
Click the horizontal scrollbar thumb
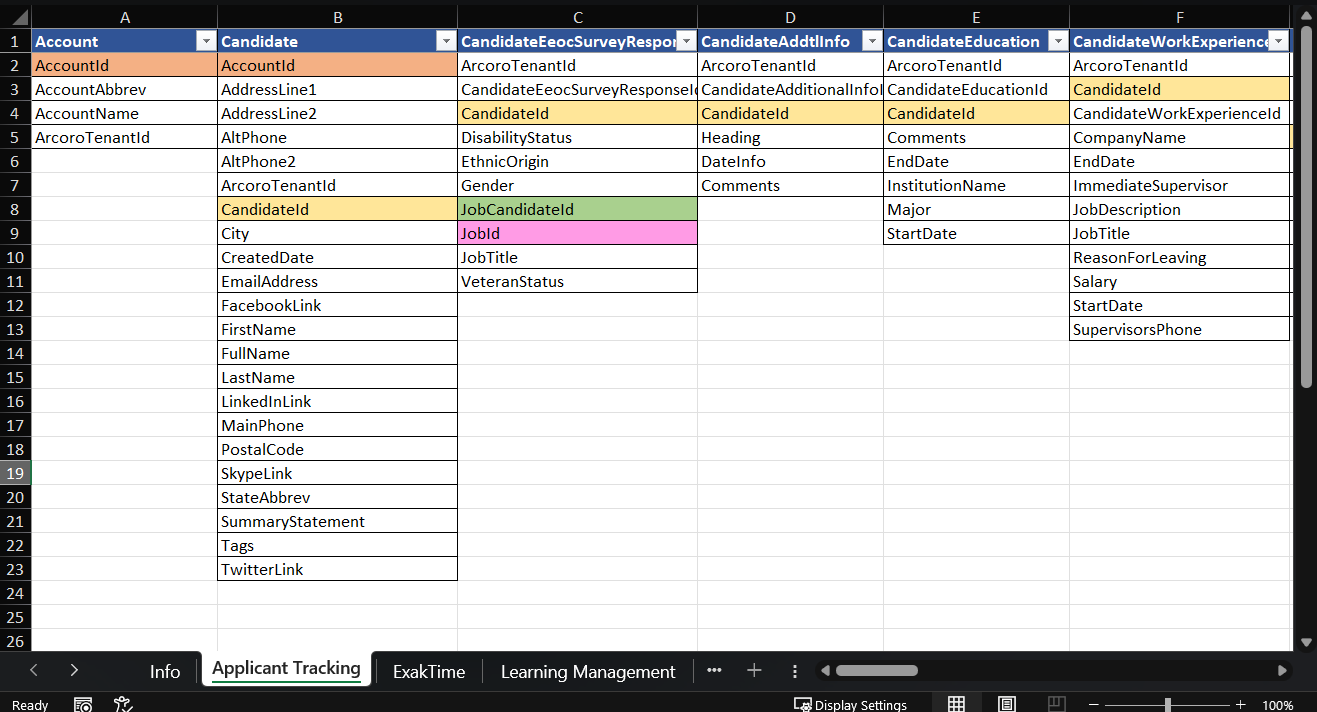pyautogui.click(x=876, y=670)
